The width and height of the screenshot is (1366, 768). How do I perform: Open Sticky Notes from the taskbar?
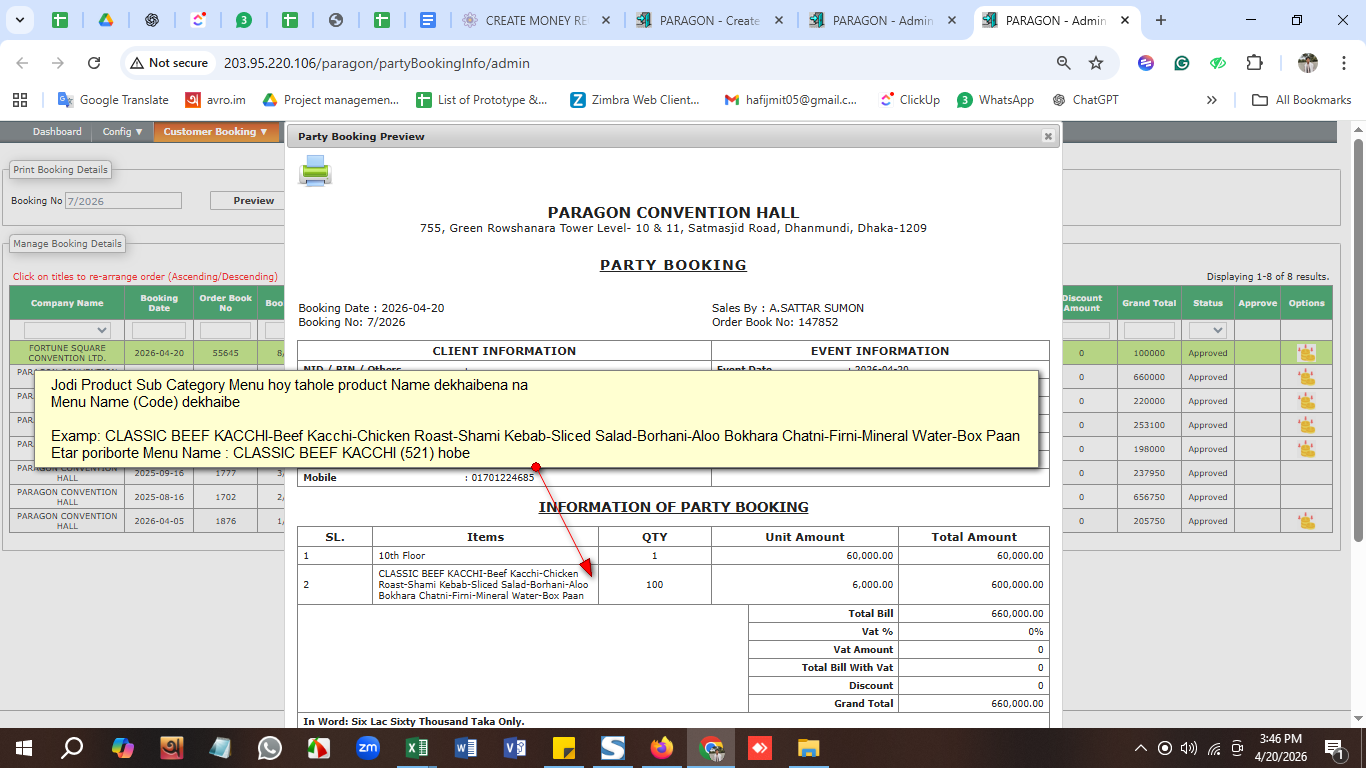(564, 748)
